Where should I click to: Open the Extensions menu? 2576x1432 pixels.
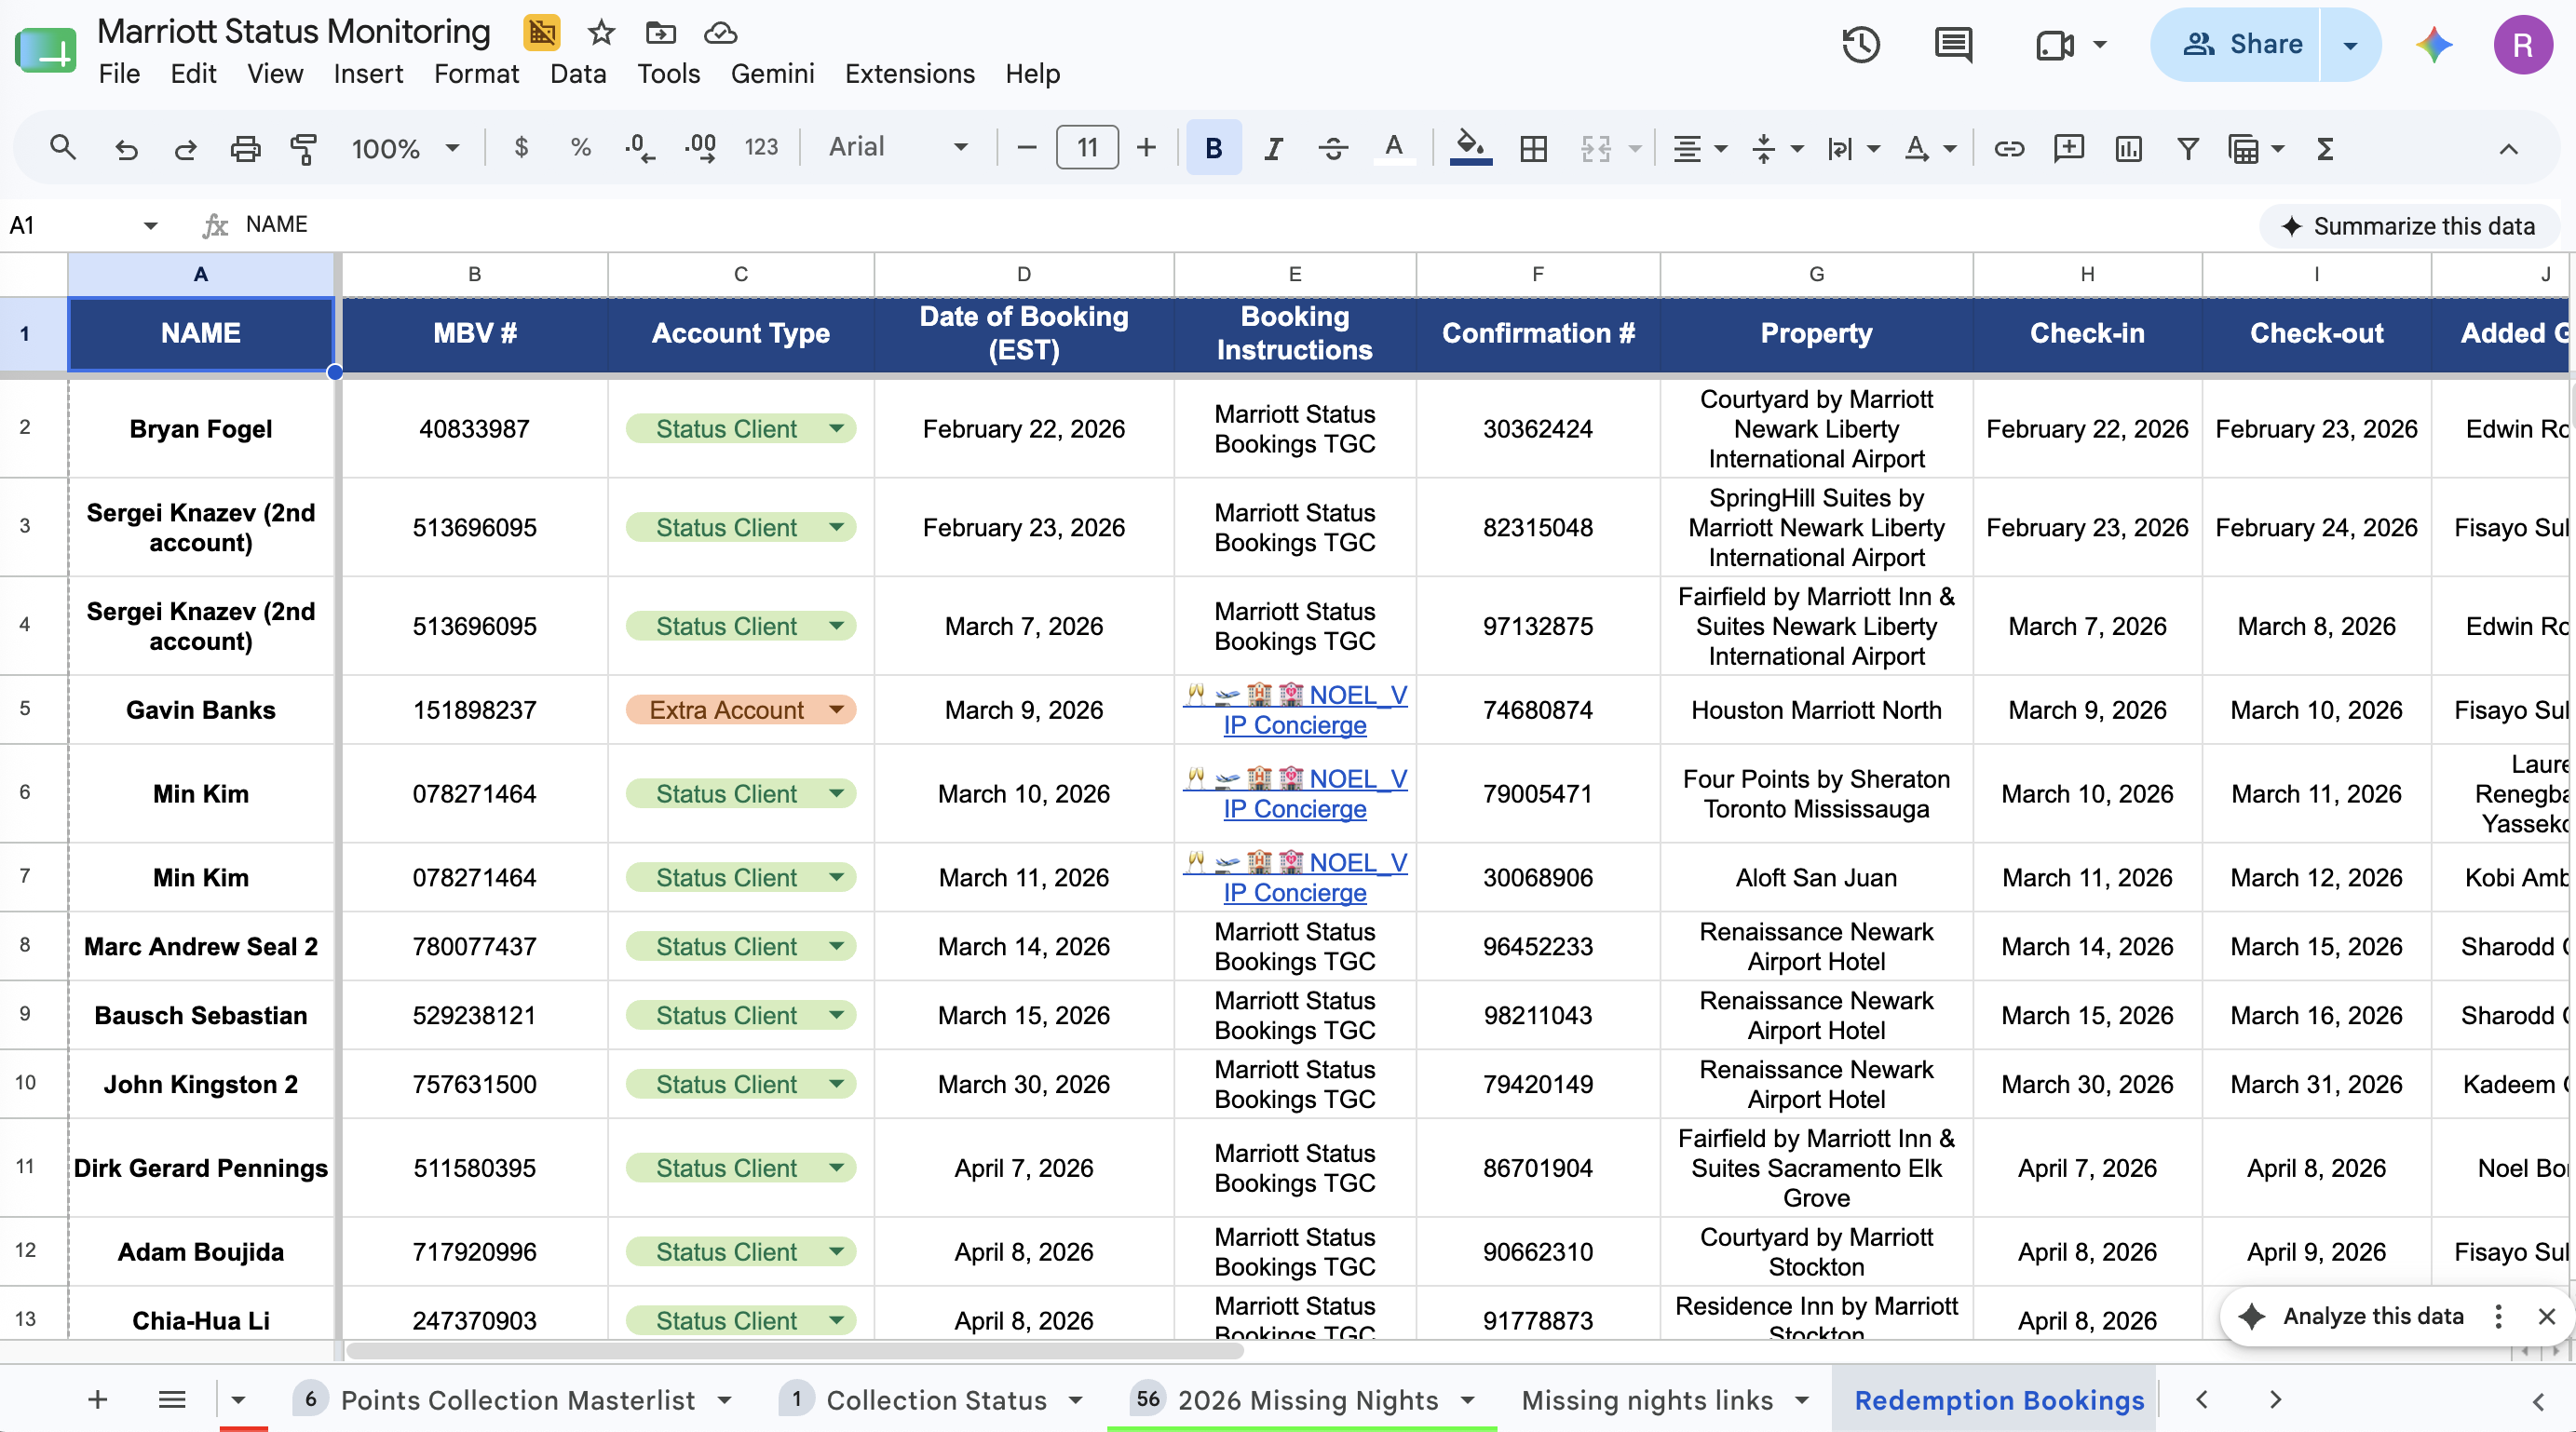(909, 74)
